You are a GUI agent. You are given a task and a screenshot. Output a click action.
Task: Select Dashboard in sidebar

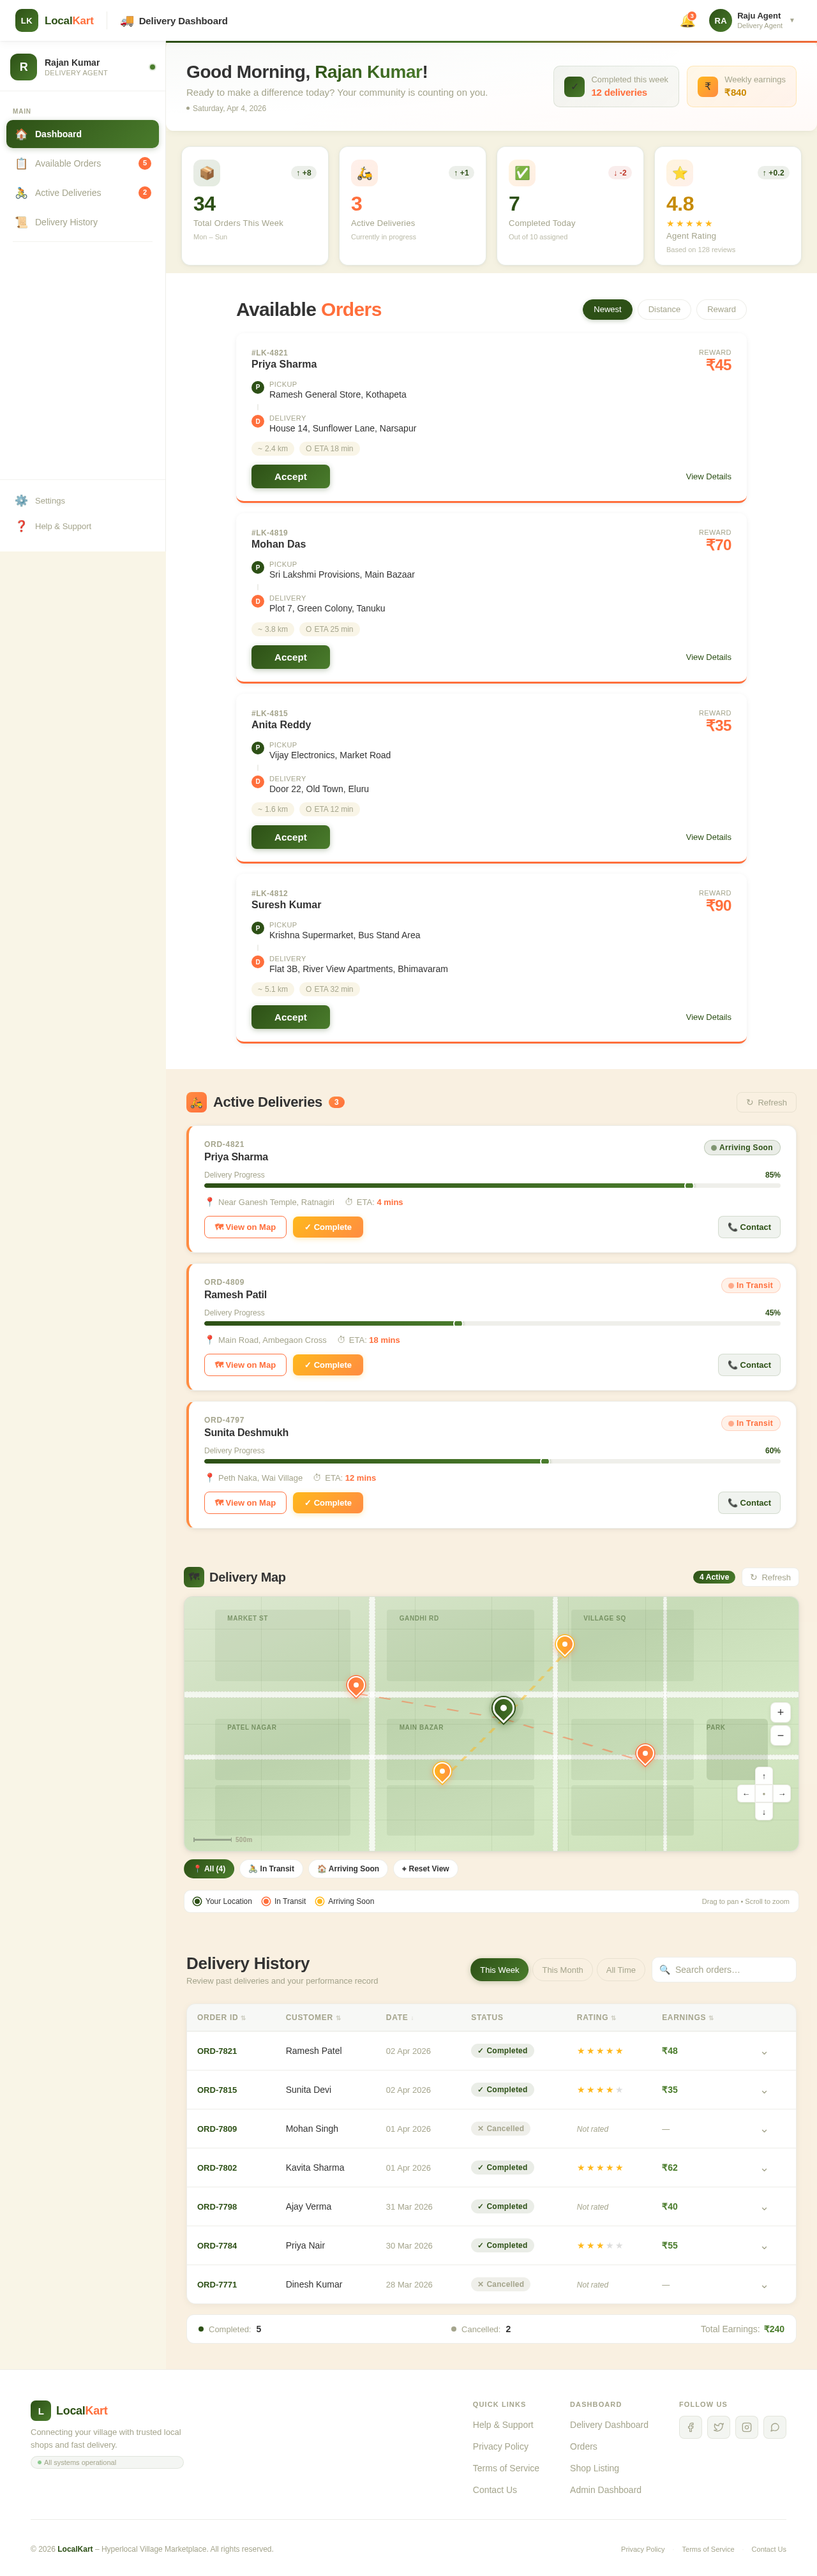pos(82,134)
